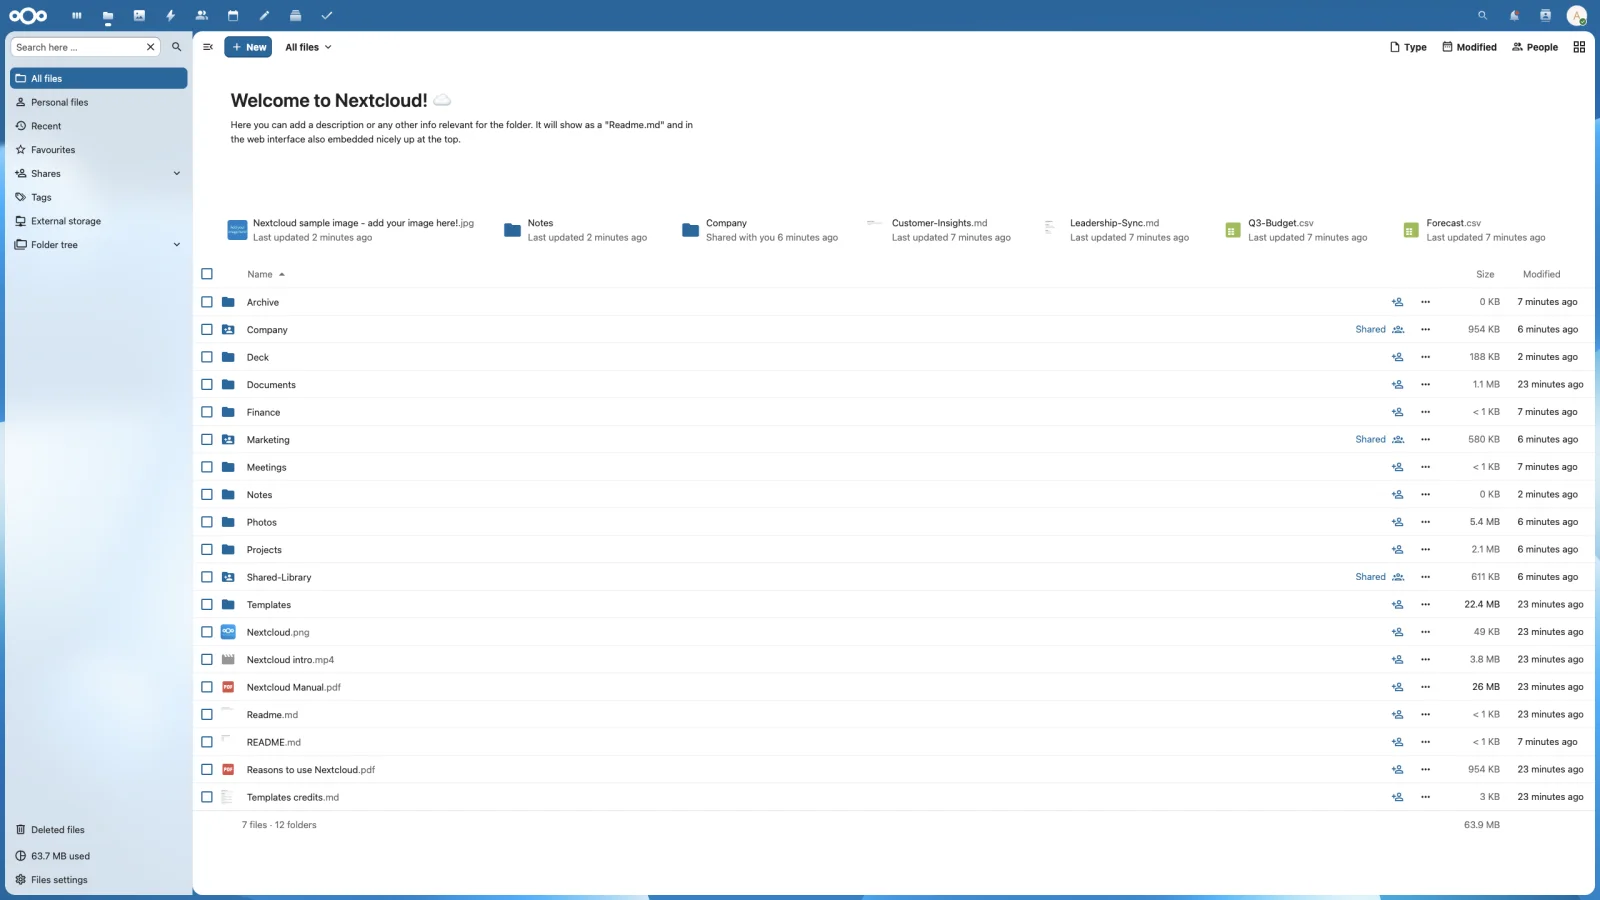This screenshot has height=900, width=1600.
Task: Go to Personal files
Action: tap(99, 102)
